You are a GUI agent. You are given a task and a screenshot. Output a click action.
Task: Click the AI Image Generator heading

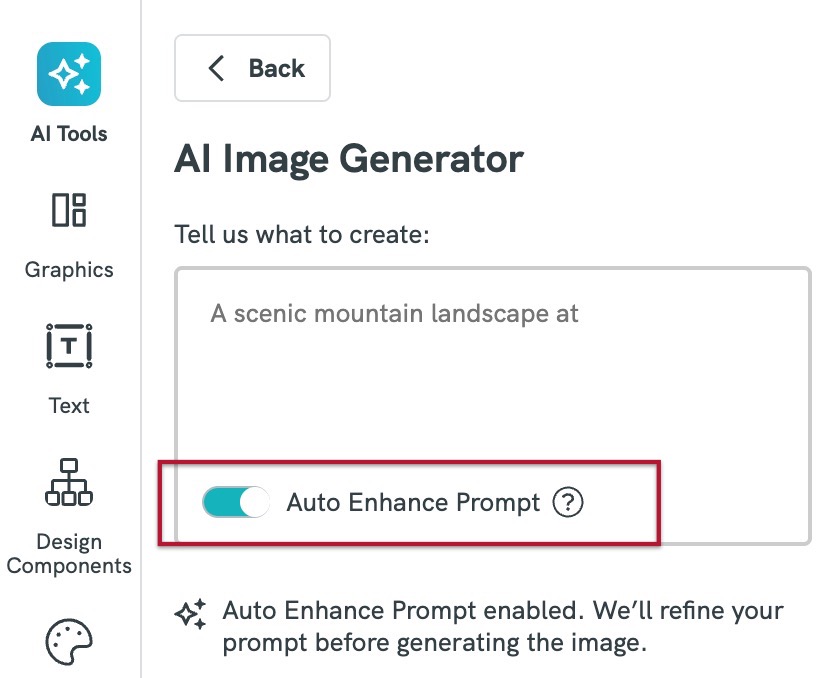[349, 159]
